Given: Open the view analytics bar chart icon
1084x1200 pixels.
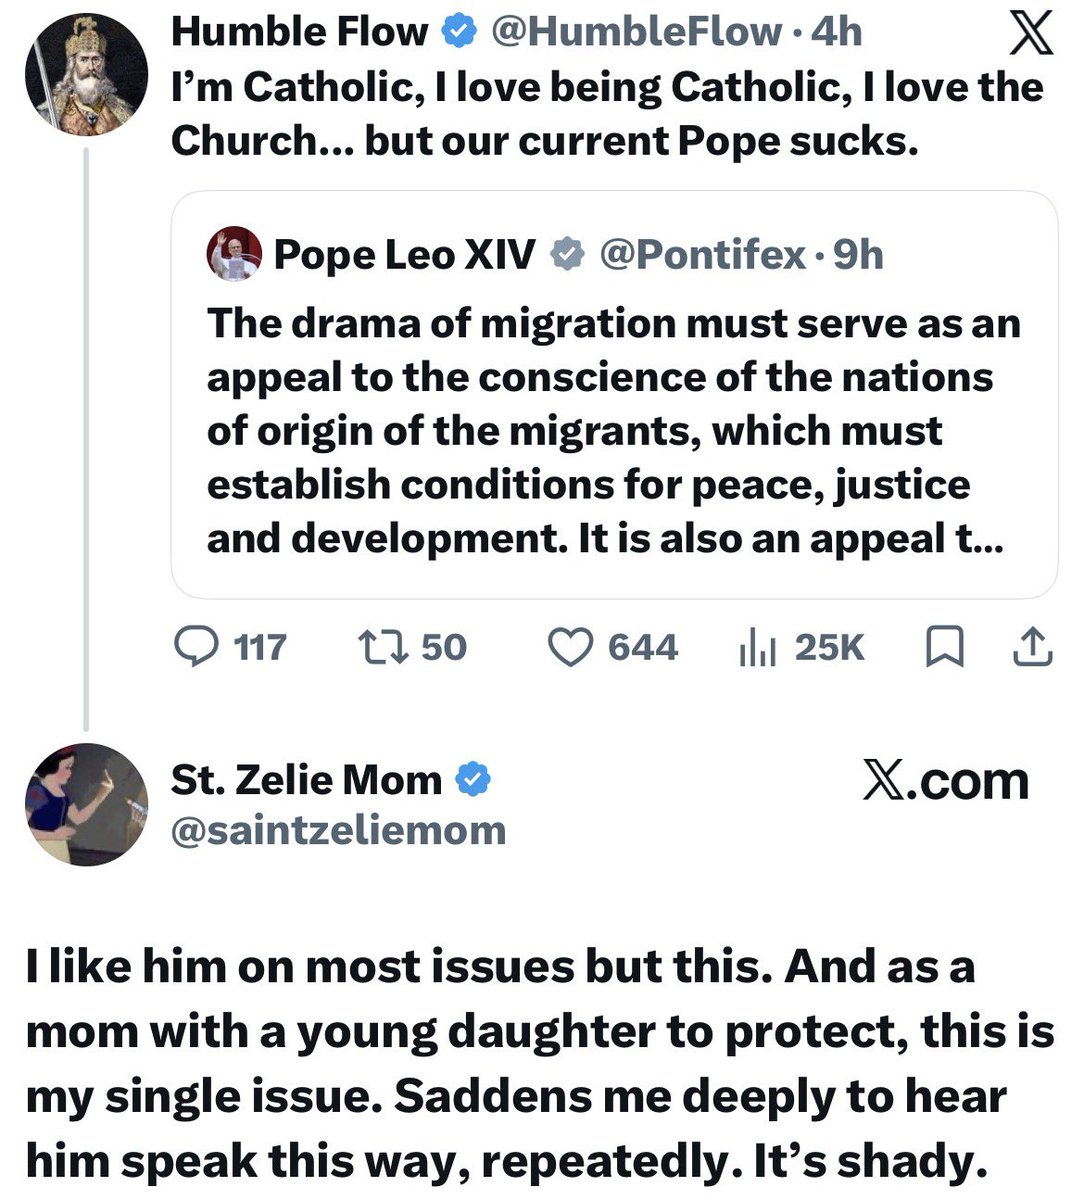Looking at the screenshot, I should point(757,649).
